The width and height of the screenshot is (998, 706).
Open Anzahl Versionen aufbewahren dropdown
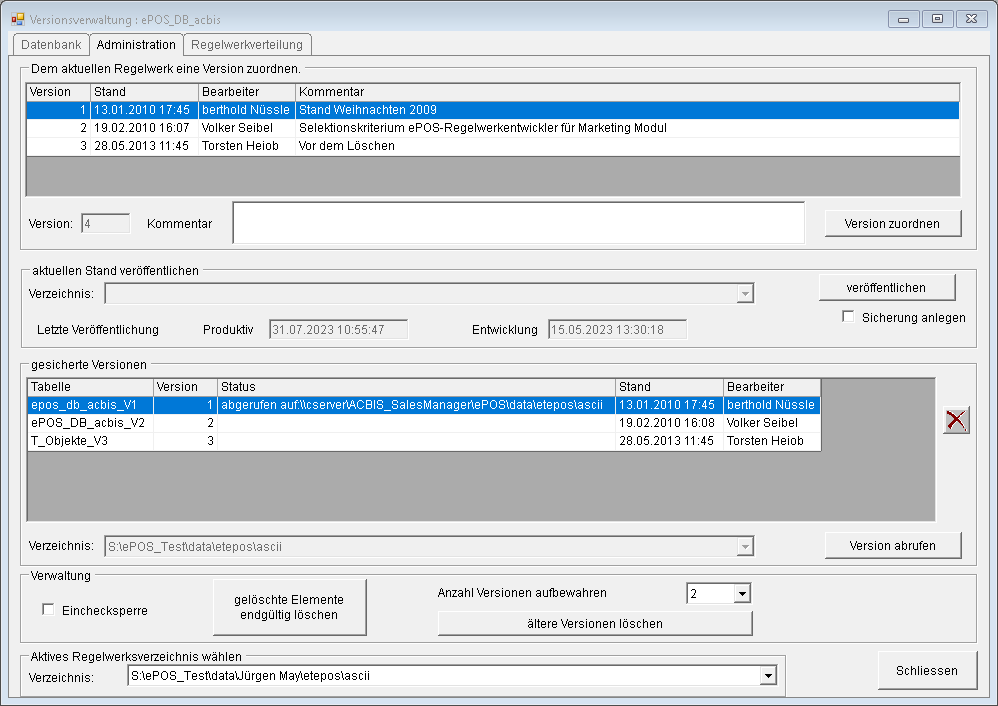741,594
